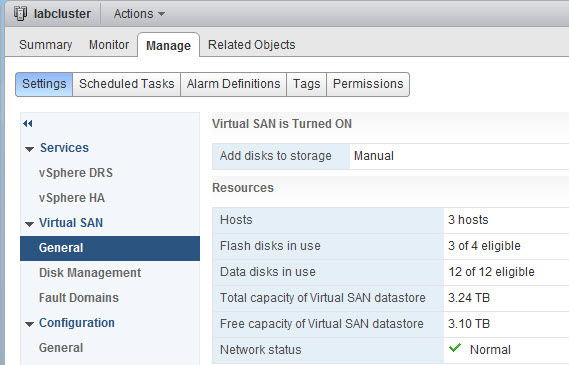Click the 'Hosts' row label

[236, 220]
